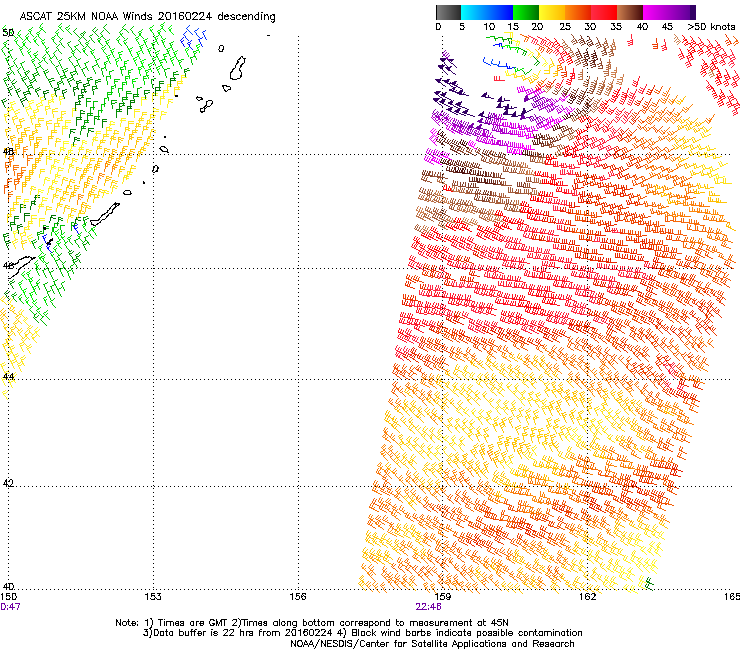Click the map title 'ASCAT 25KM NOAA Winds 20160224 descending'
The height and width of the screenshot is (650, 740).
147,16
